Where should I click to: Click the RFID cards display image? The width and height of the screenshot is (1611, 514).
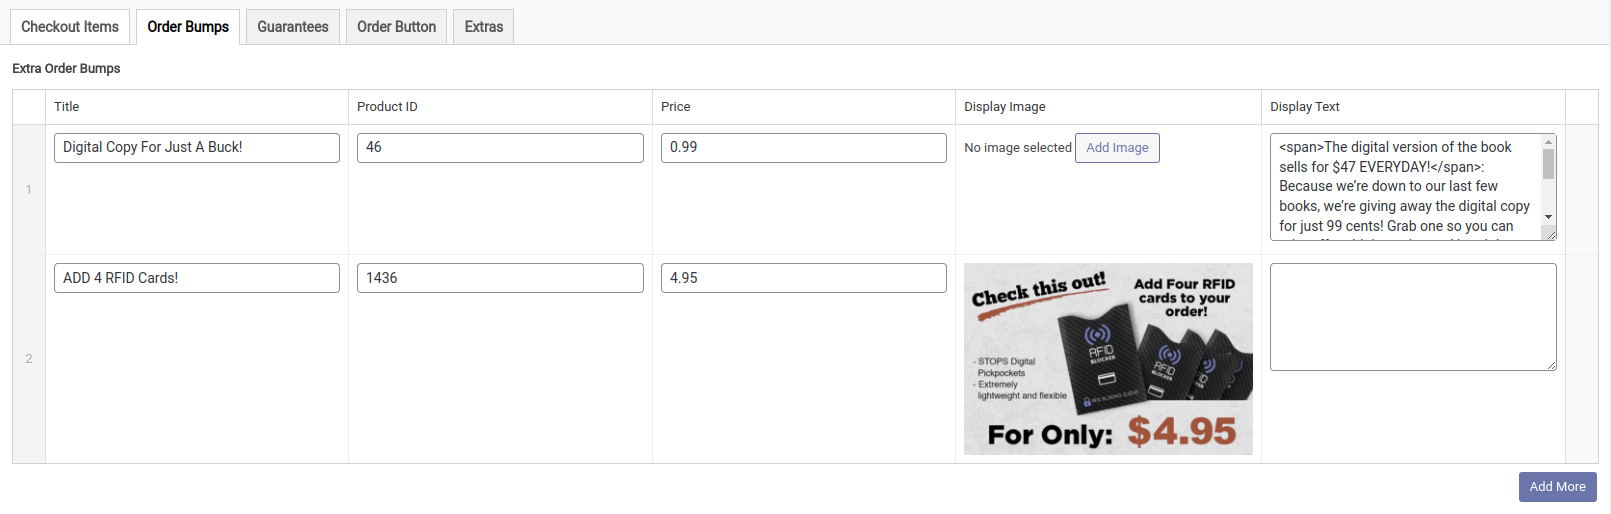click(1108, 359)
